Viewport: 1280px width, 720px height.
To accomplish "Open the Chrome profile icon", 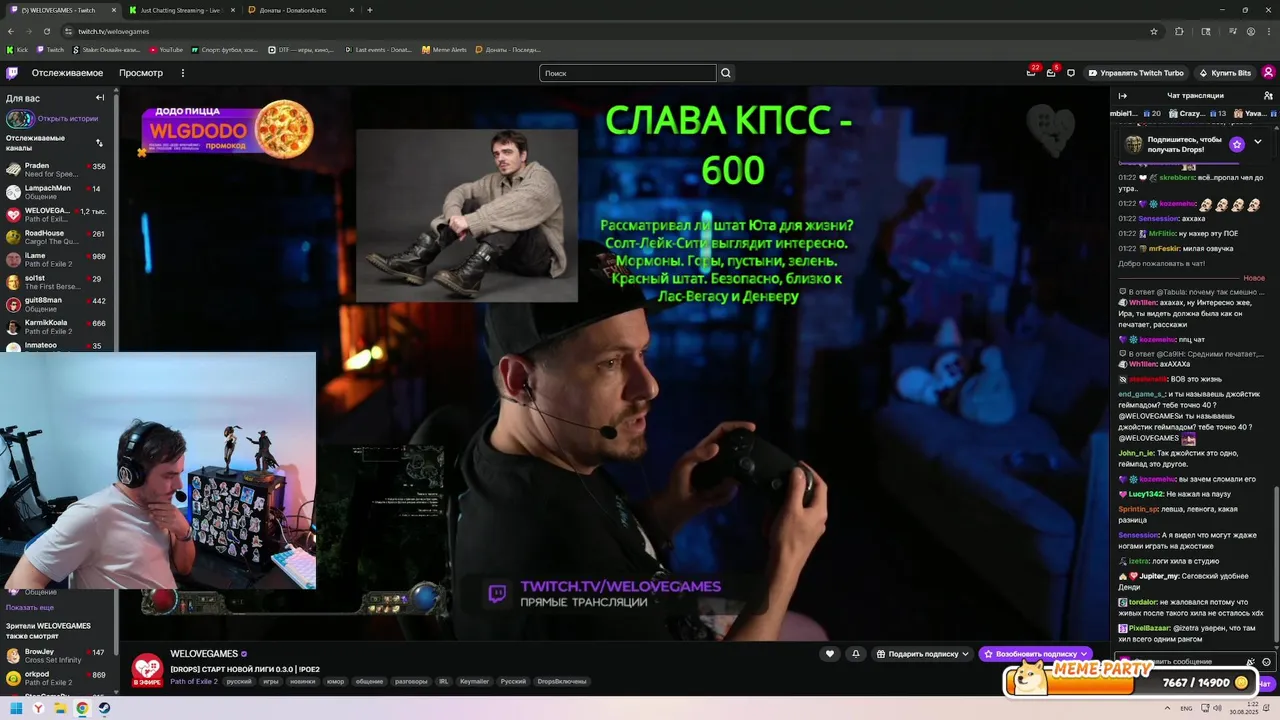I will (1251, 31).
